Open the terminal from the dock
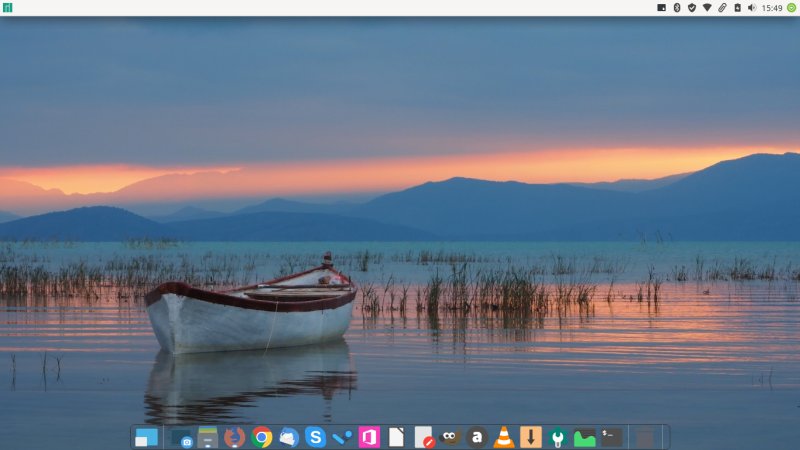The height and width of the screenshot is (450, 800). point(611,437)
